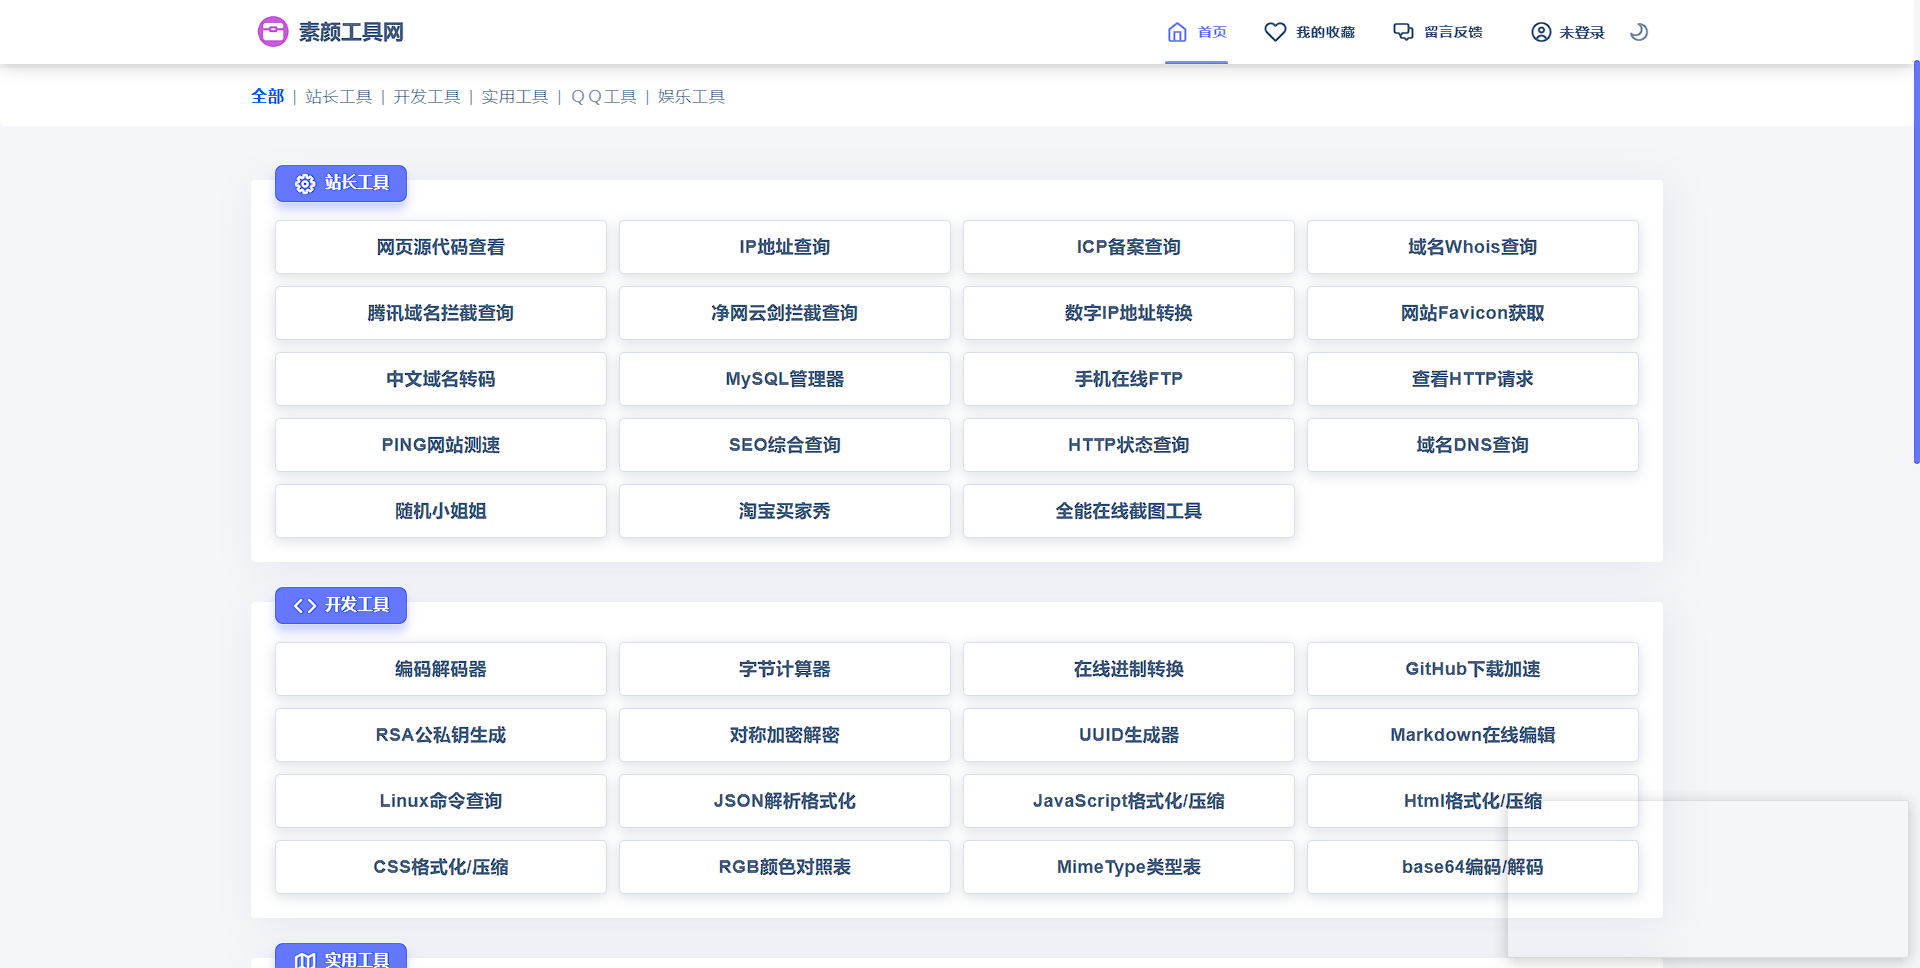1920x968 pixels.
Task: Open the Linux命令查询 tool
Action: tap(441, 801)
